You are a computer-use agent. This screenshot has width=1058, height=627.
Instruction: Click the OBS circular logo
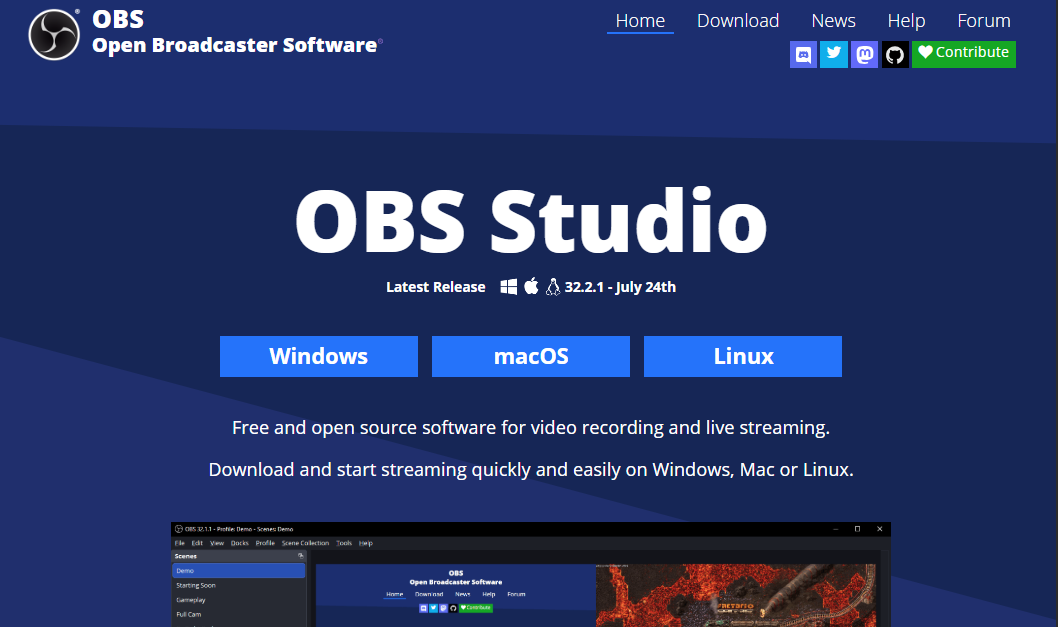click(x=54, y=34)
